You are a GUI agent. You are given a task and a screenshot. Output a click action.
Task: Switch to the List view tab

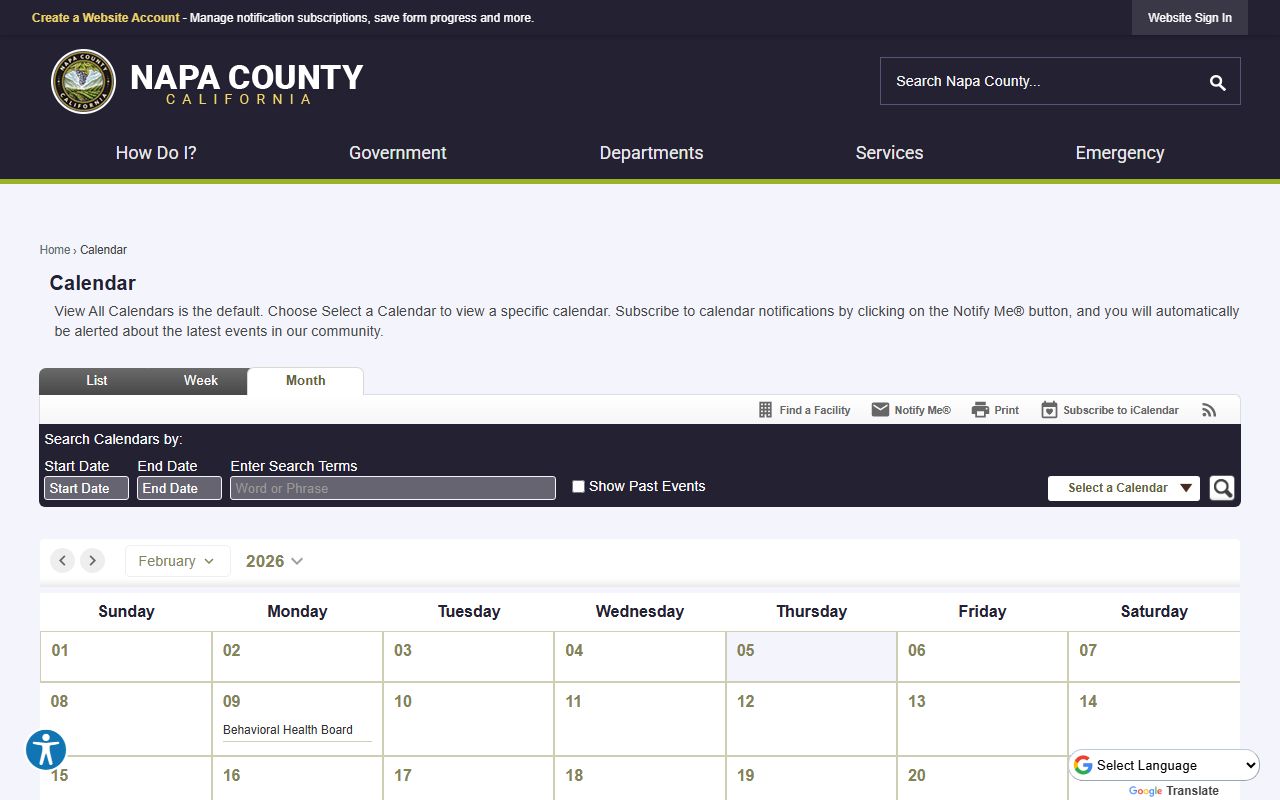[97, 381]
